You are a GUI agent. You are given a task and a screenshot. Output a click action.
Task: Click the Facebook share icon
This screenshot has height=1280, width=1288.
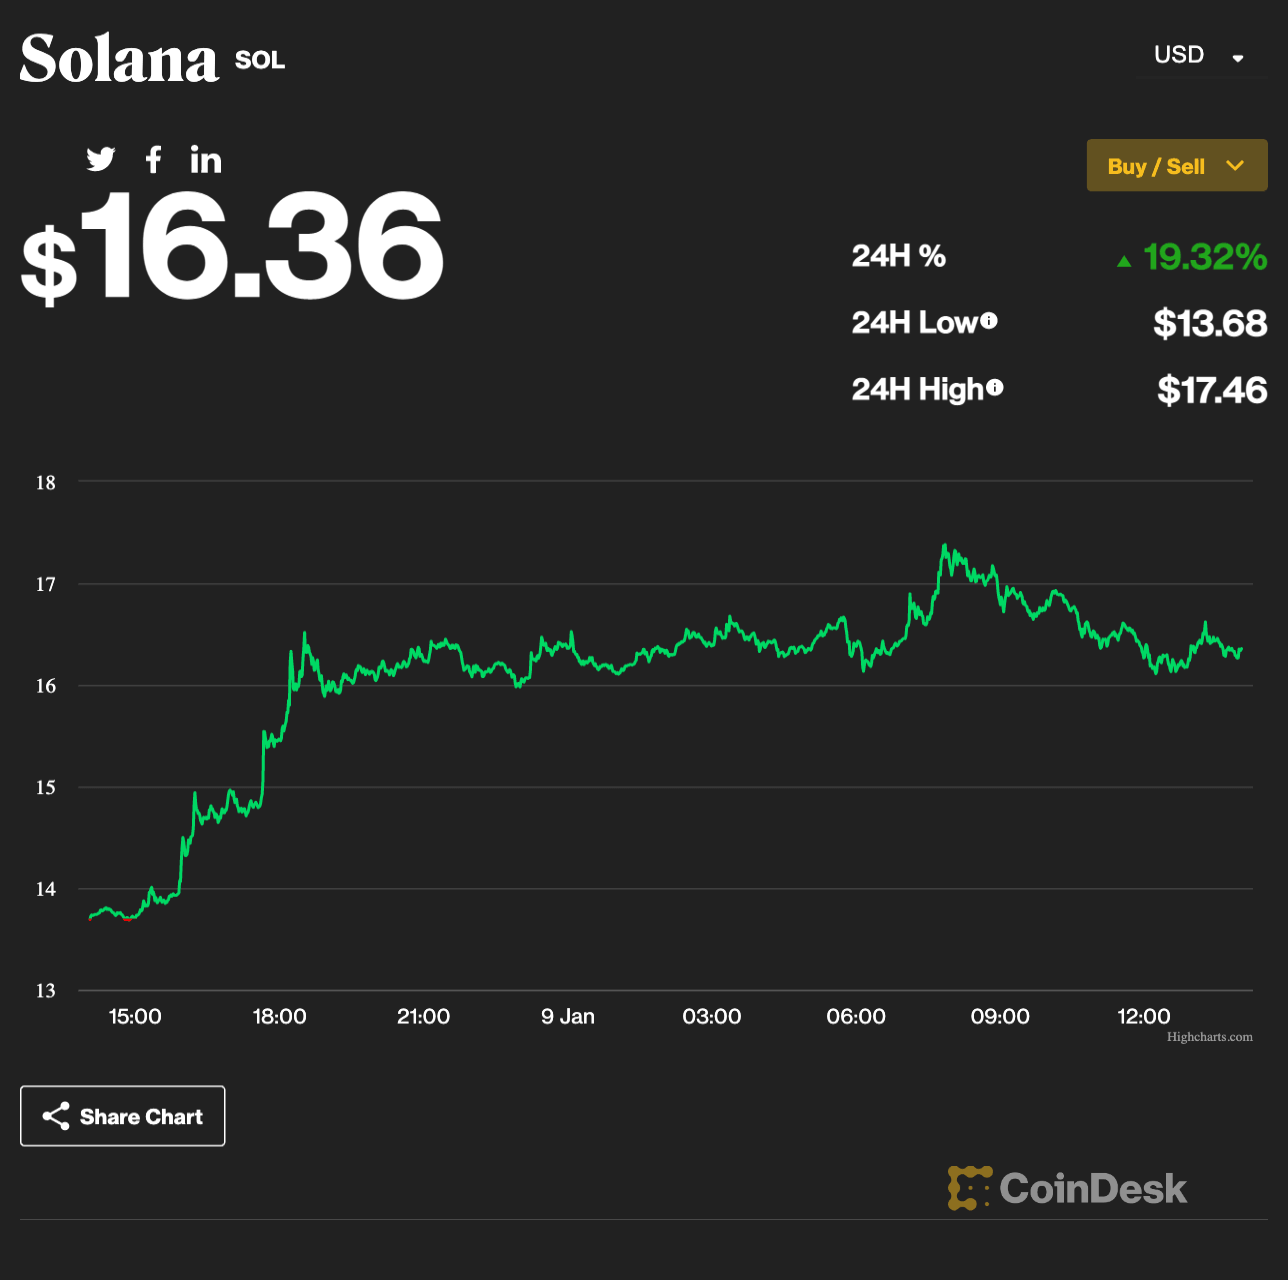[153, 159]
